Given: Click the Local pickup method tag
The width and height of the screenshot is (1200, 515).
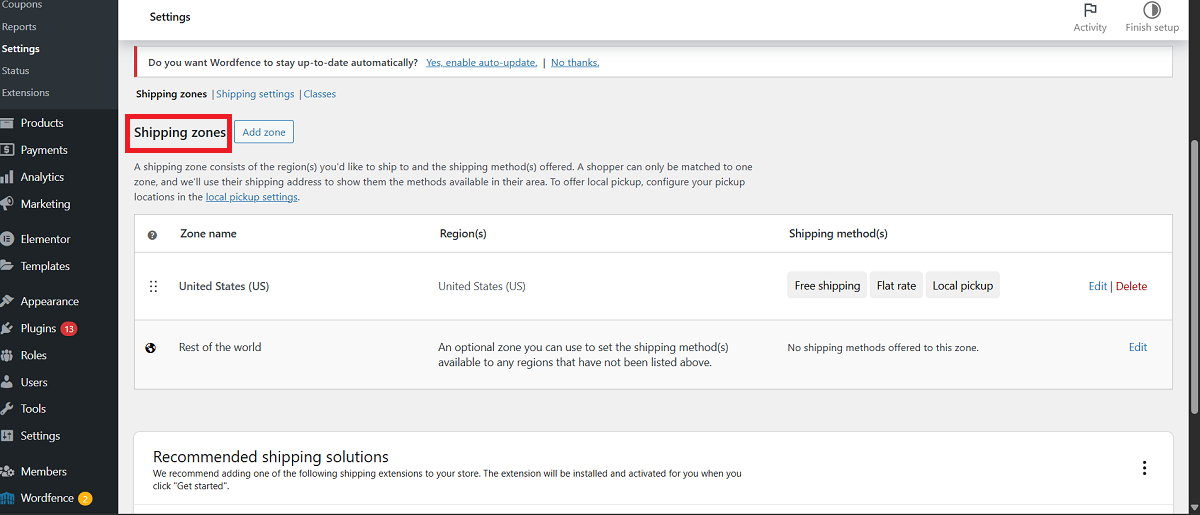Looking at the screenshot, I should 962,286.
